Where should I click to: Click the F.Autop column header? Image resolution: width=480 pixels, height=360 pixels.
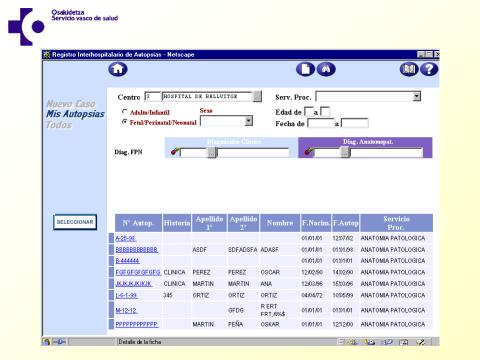coord(346,223)
